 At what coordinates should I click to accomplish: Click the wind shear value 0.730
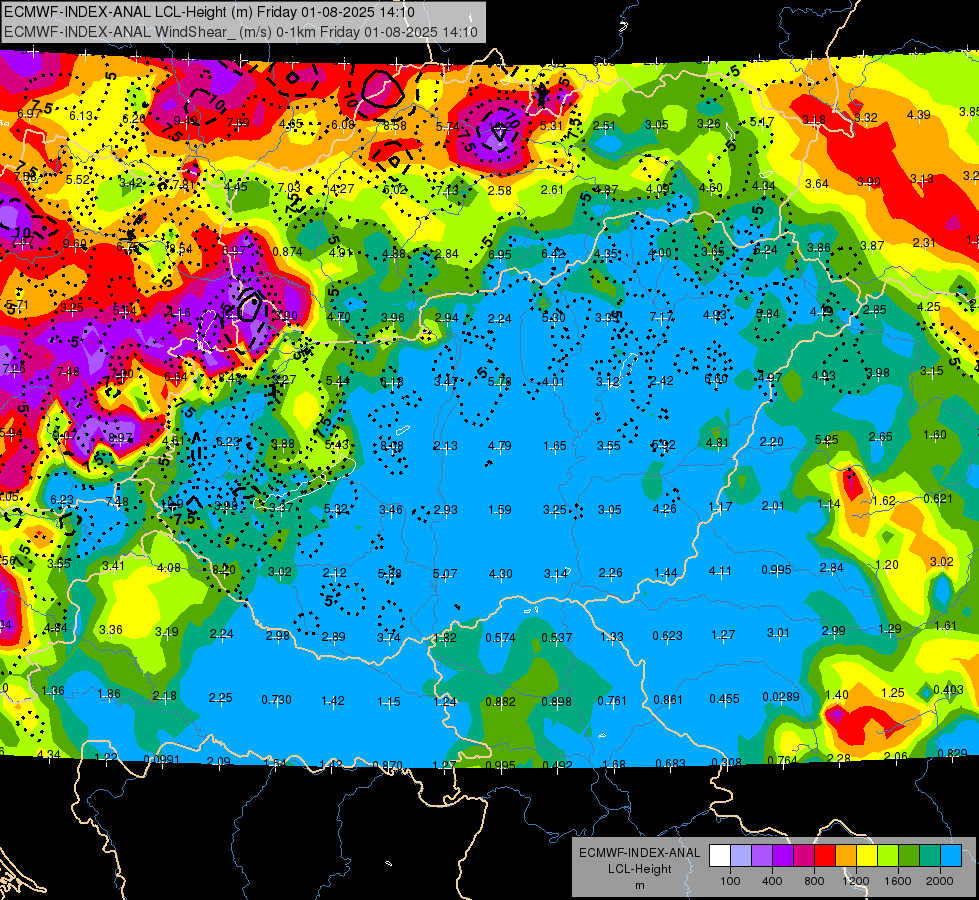coord(277,700)
